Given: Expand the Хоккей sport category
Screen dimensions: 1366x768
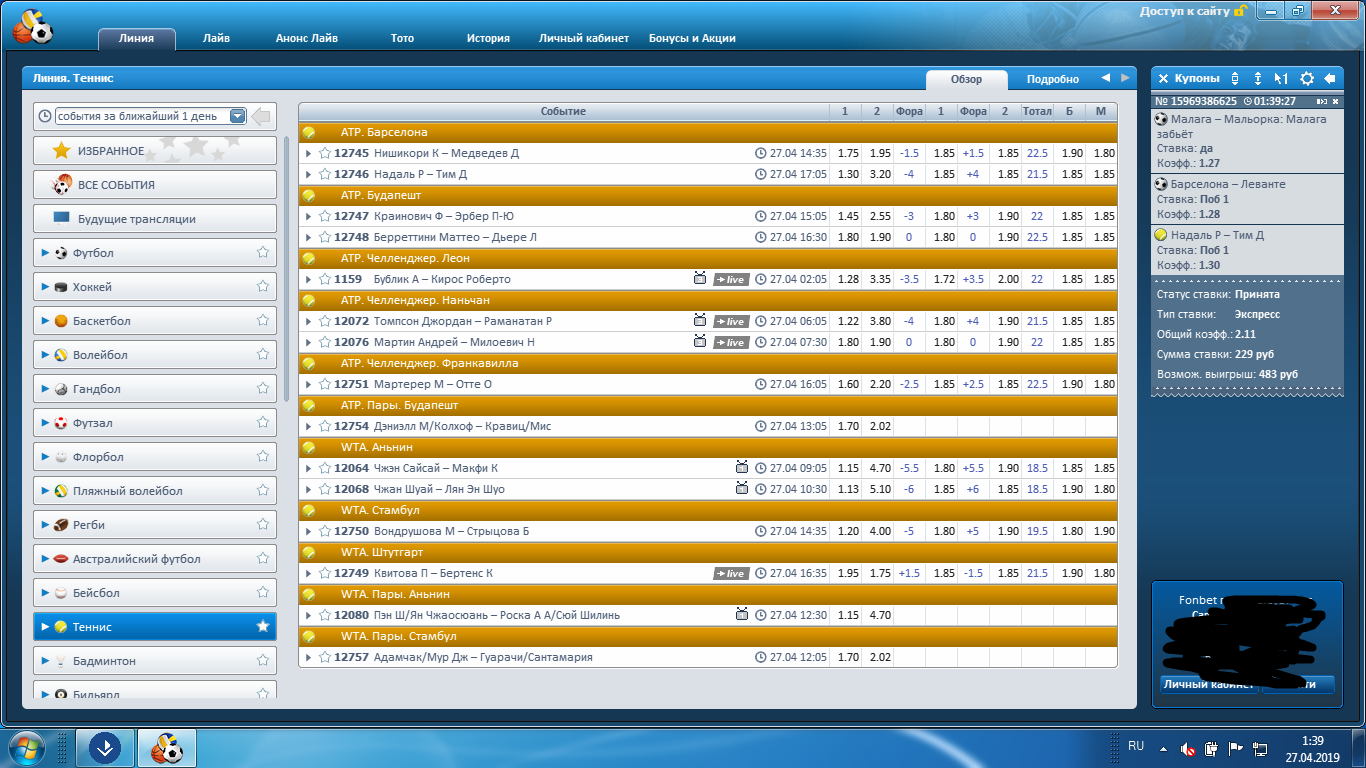Looking at the screenshot, I should coord(46,287).
